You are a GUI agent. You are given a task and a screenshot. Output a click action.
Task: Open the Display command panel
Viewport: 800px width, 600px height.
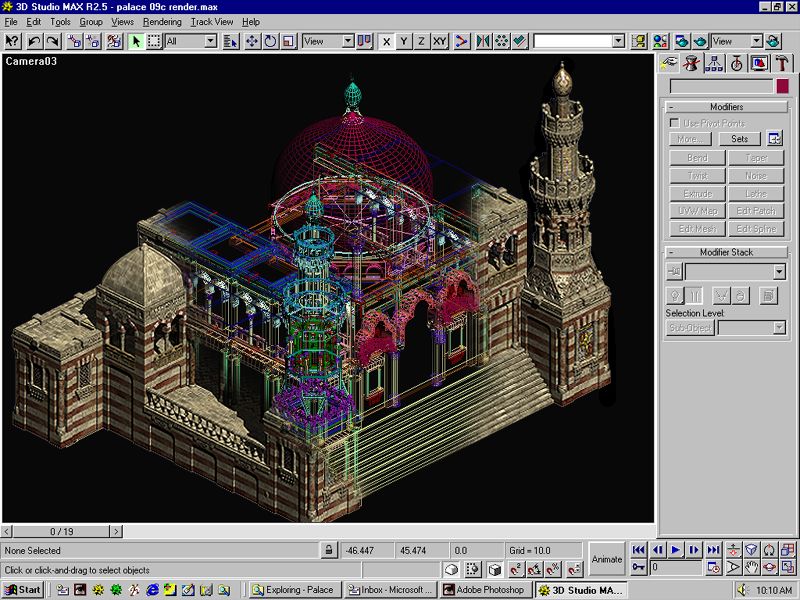point(760,63)
